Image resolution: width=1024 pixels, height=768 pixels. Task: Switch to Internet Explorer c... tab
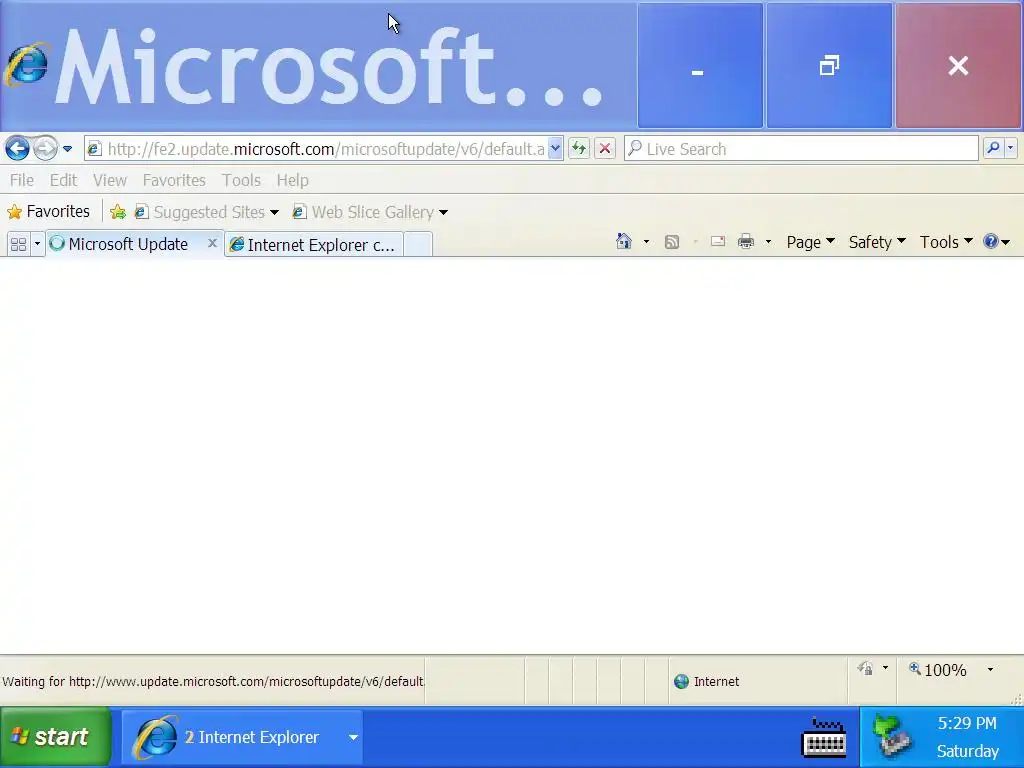[313, 245]
